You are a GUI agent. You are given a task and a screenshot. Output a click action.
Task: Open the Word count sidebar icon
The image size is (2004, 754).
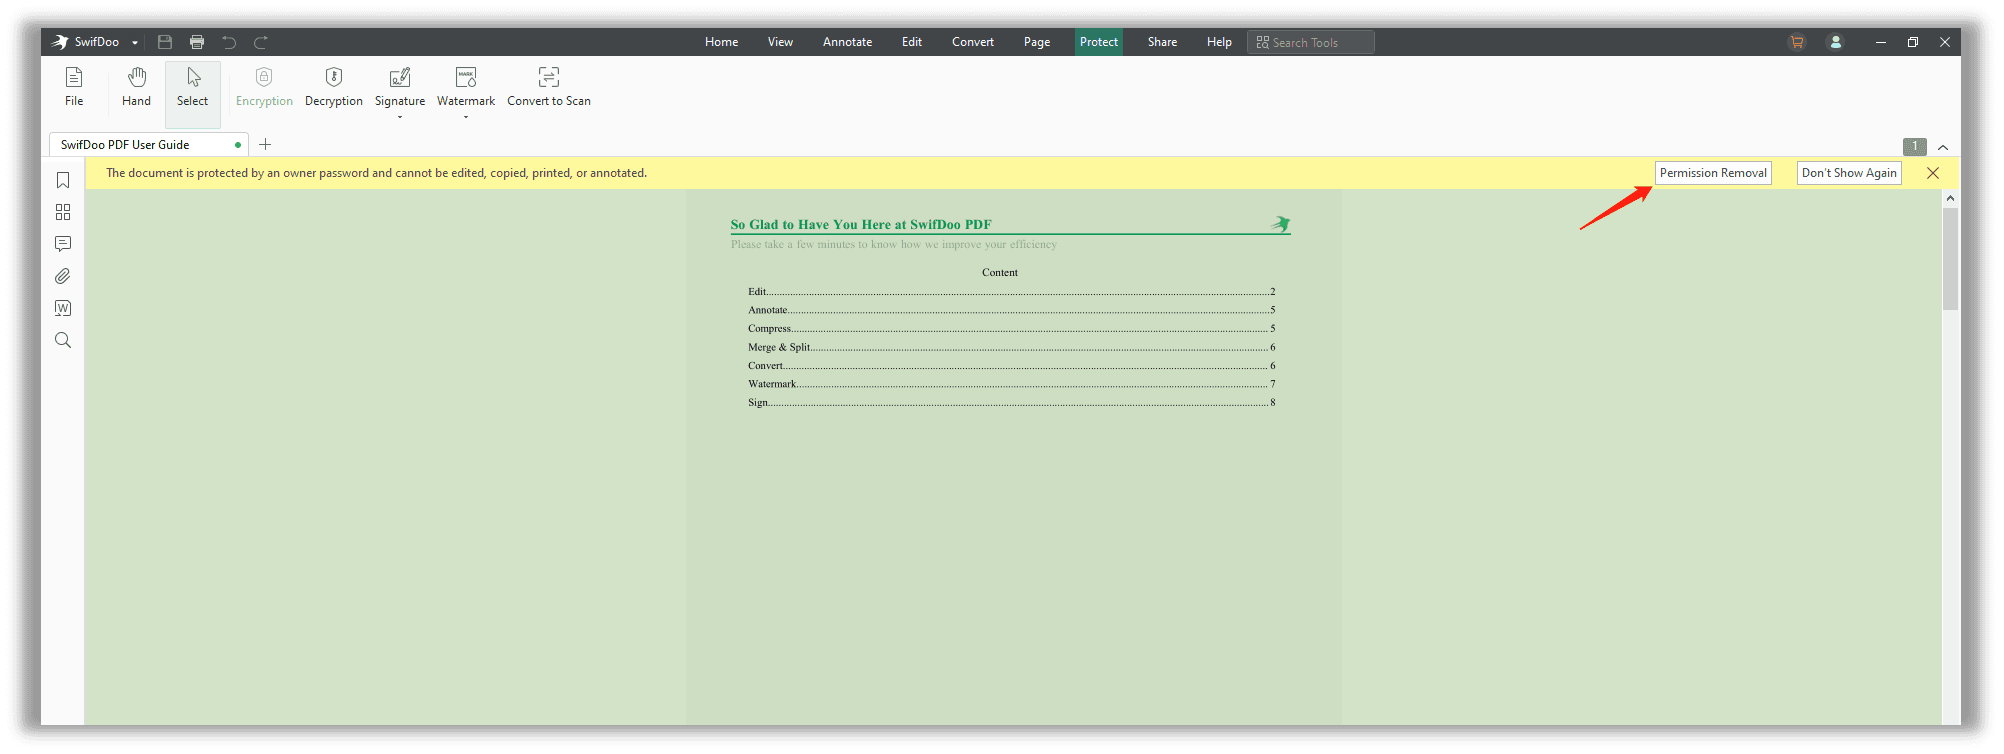coord(63,308)
